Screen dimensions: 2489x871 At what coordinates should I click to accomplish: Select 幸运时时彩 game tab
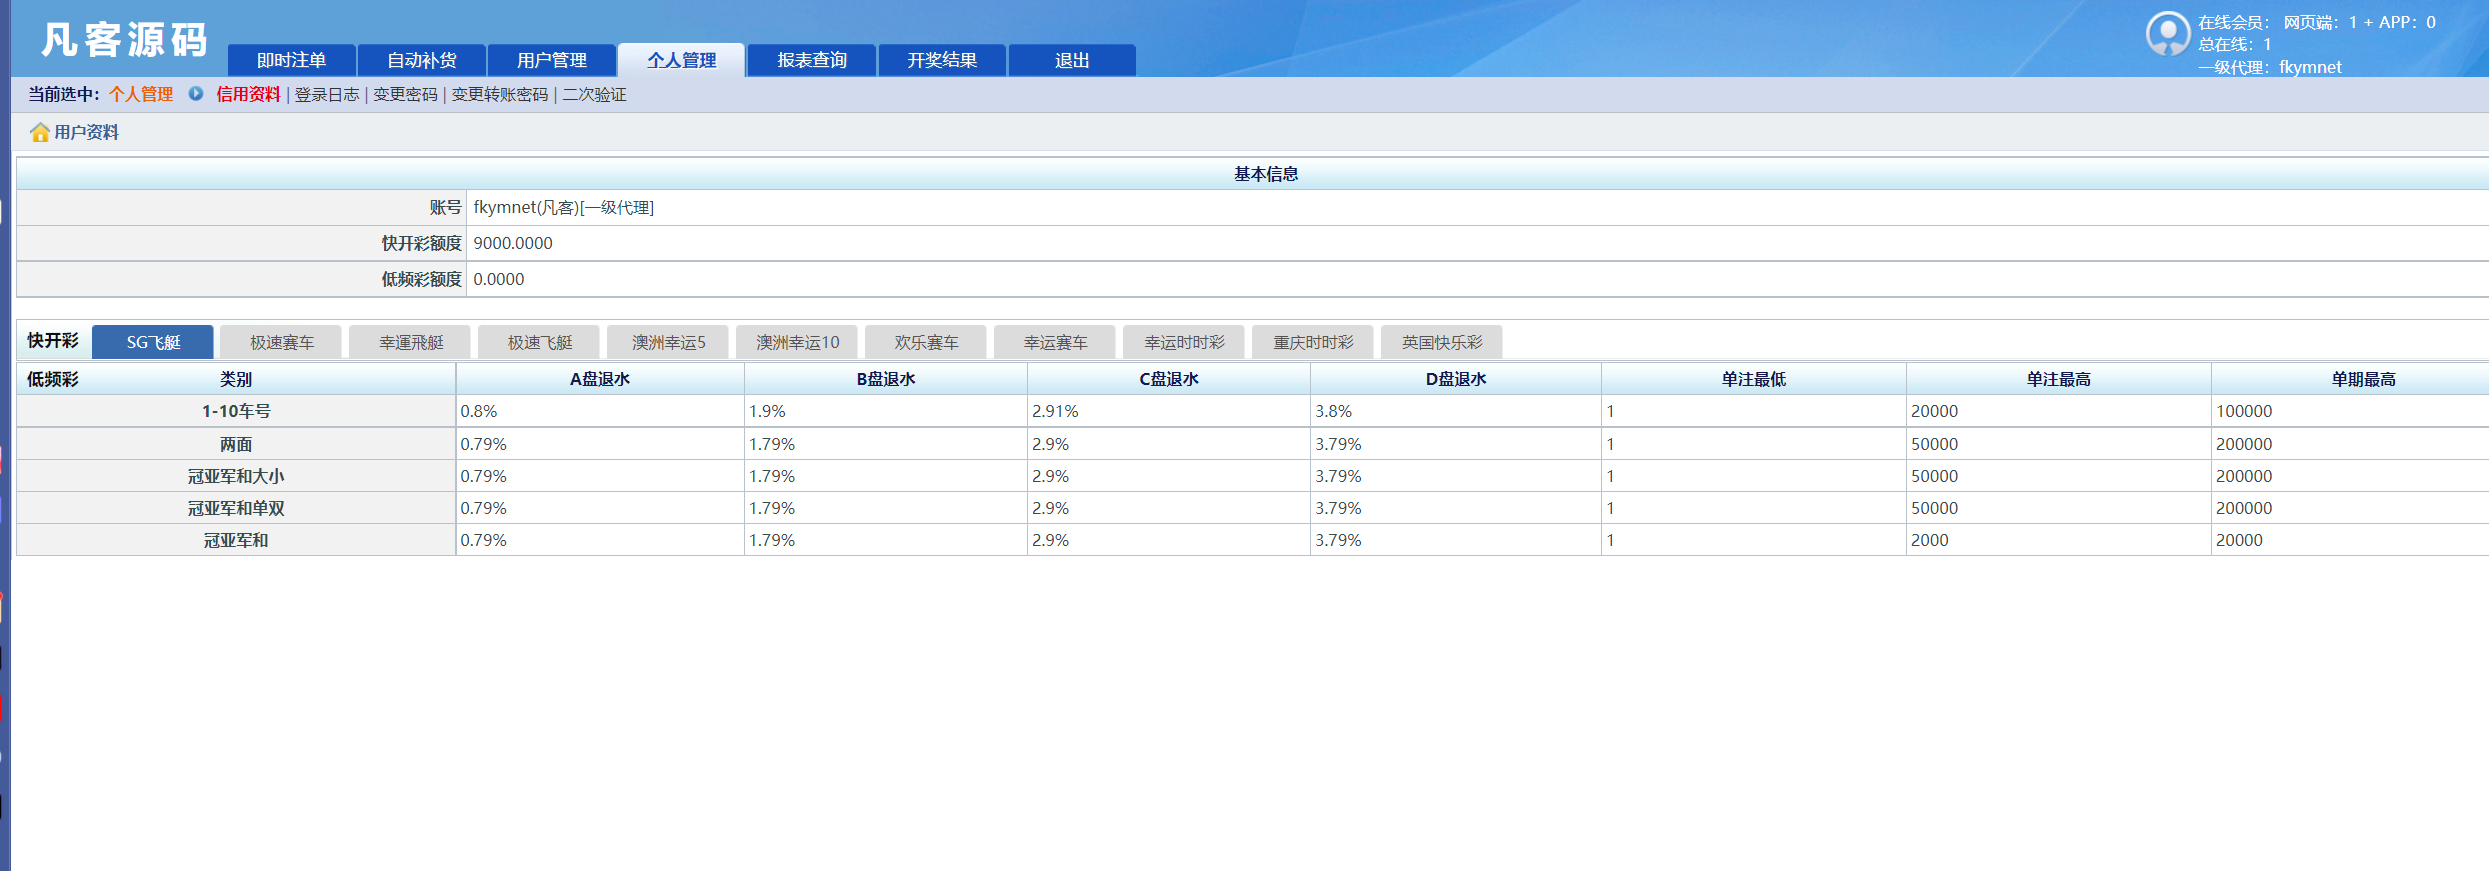tap(1185, 342)
